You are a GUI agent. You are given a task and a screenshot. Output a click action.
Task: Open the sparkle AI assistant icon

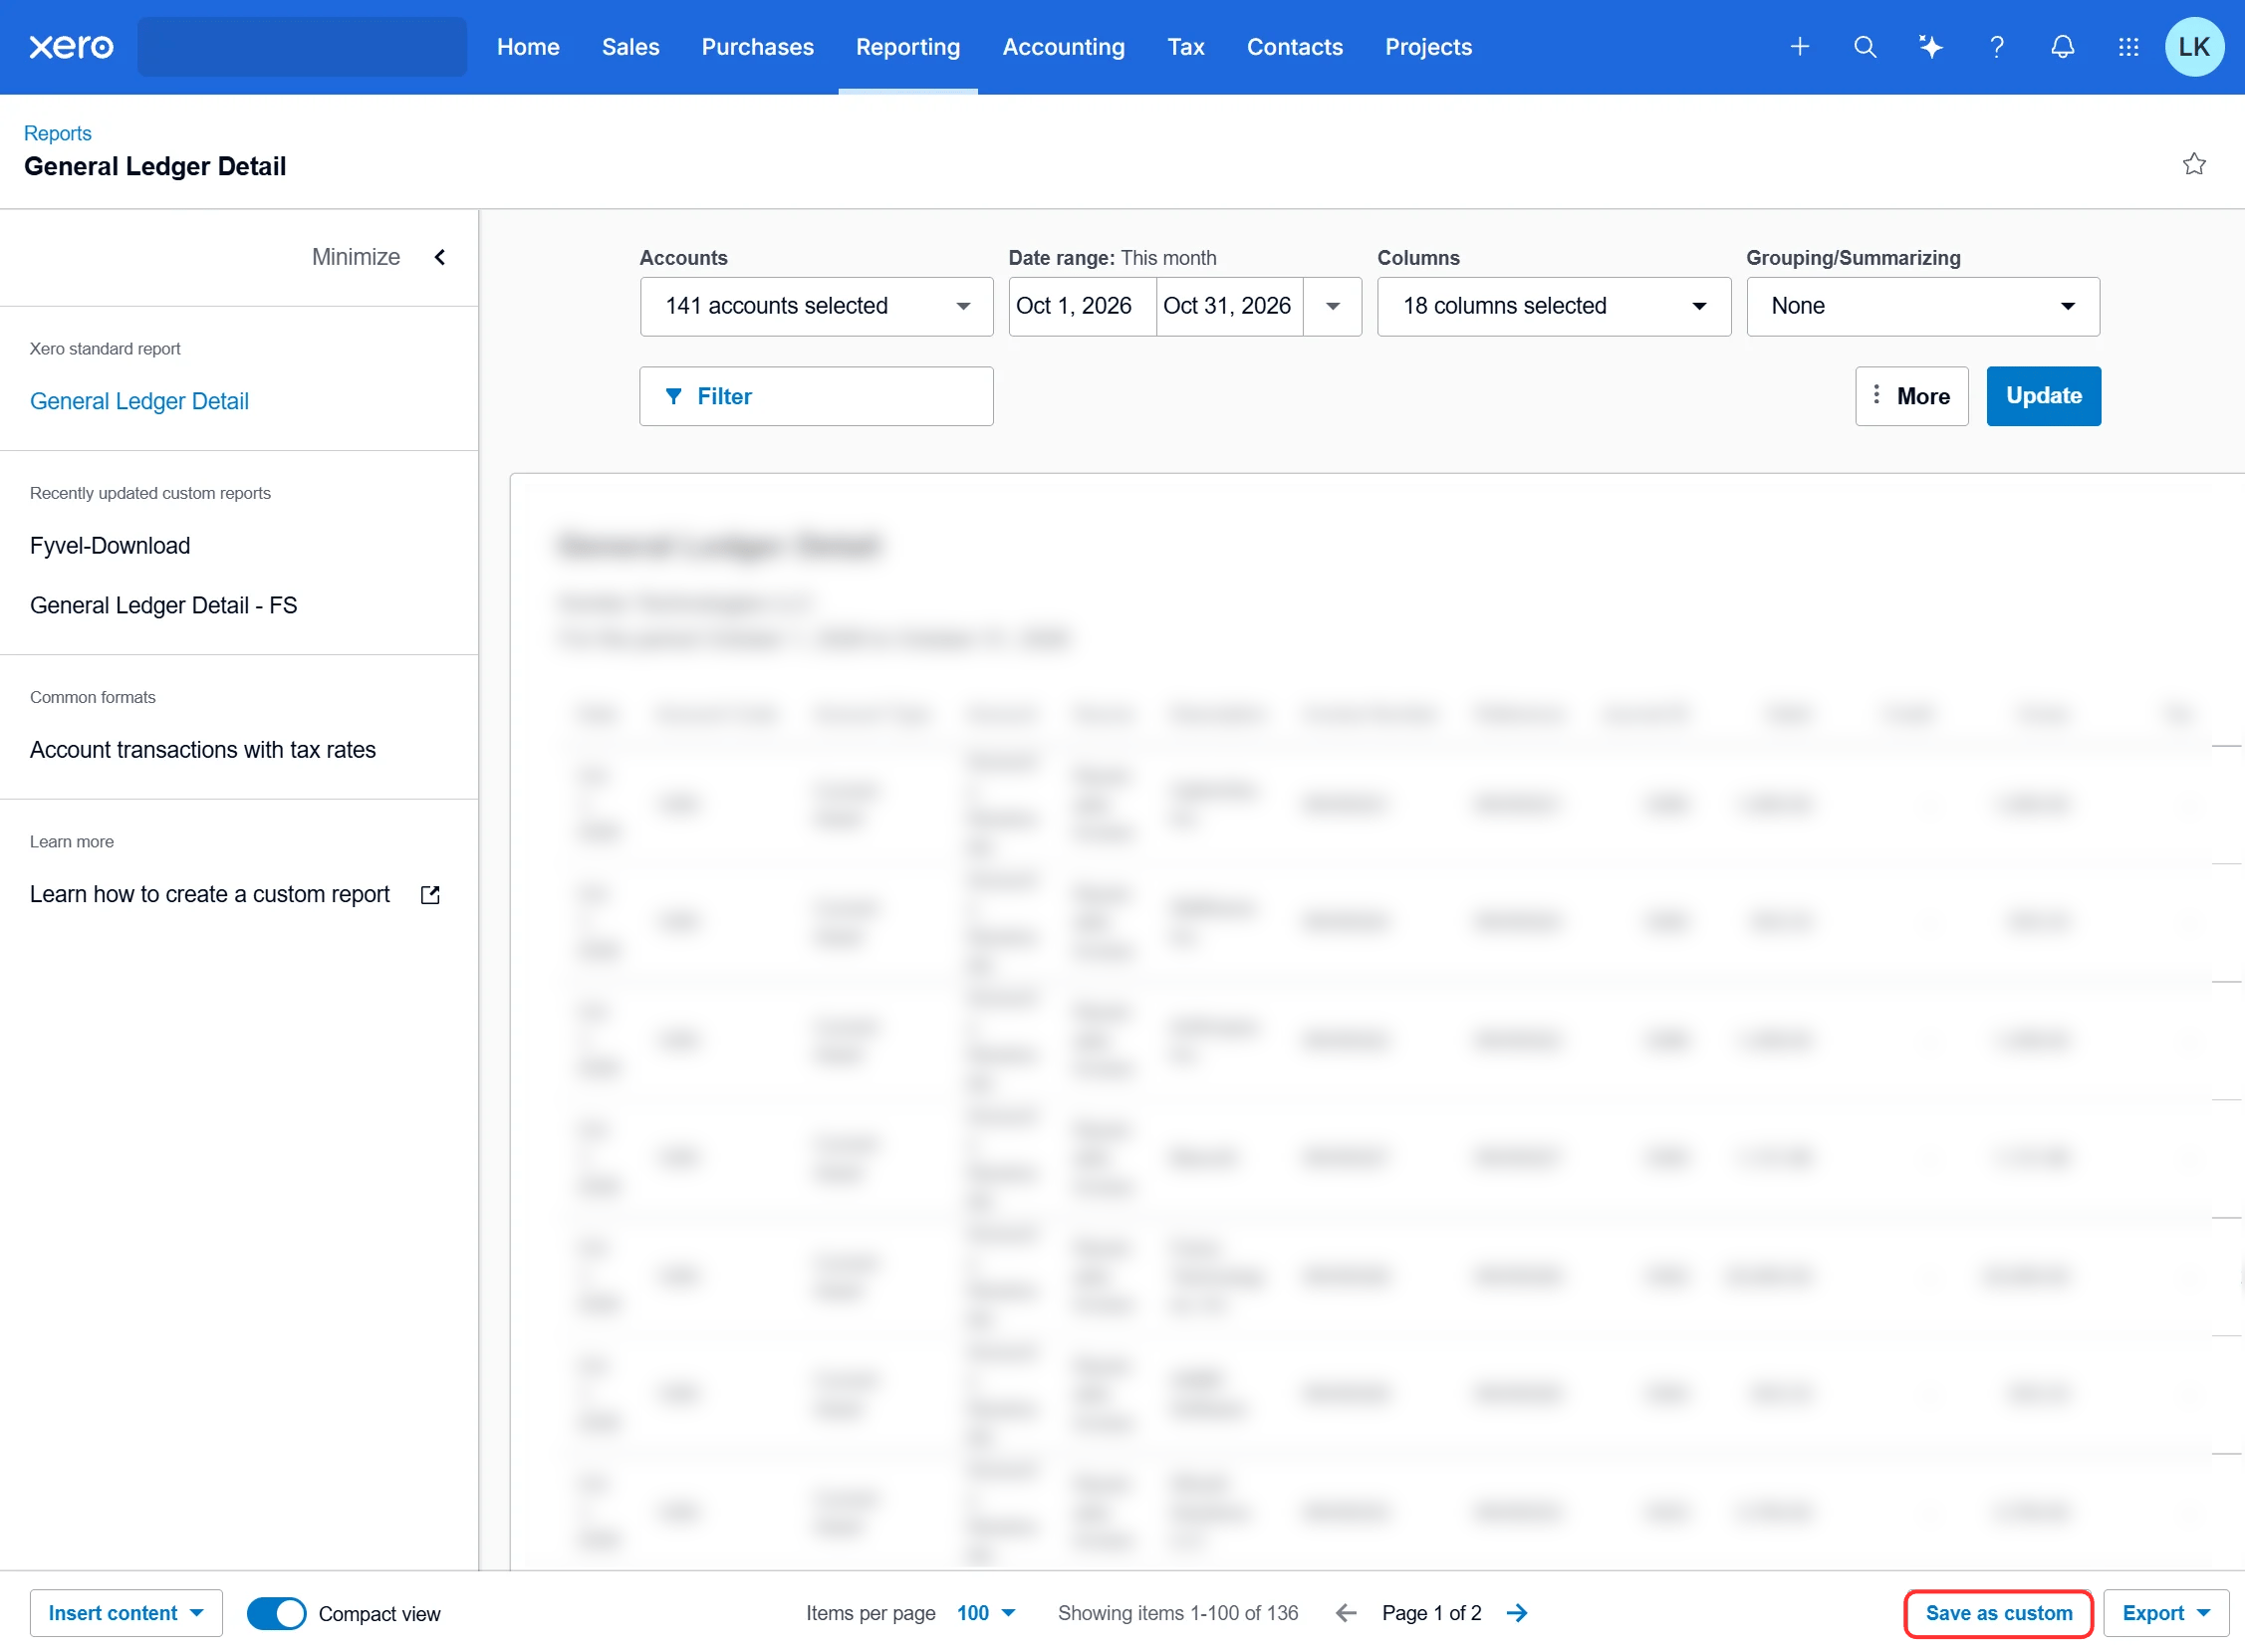pos(1931,47)
